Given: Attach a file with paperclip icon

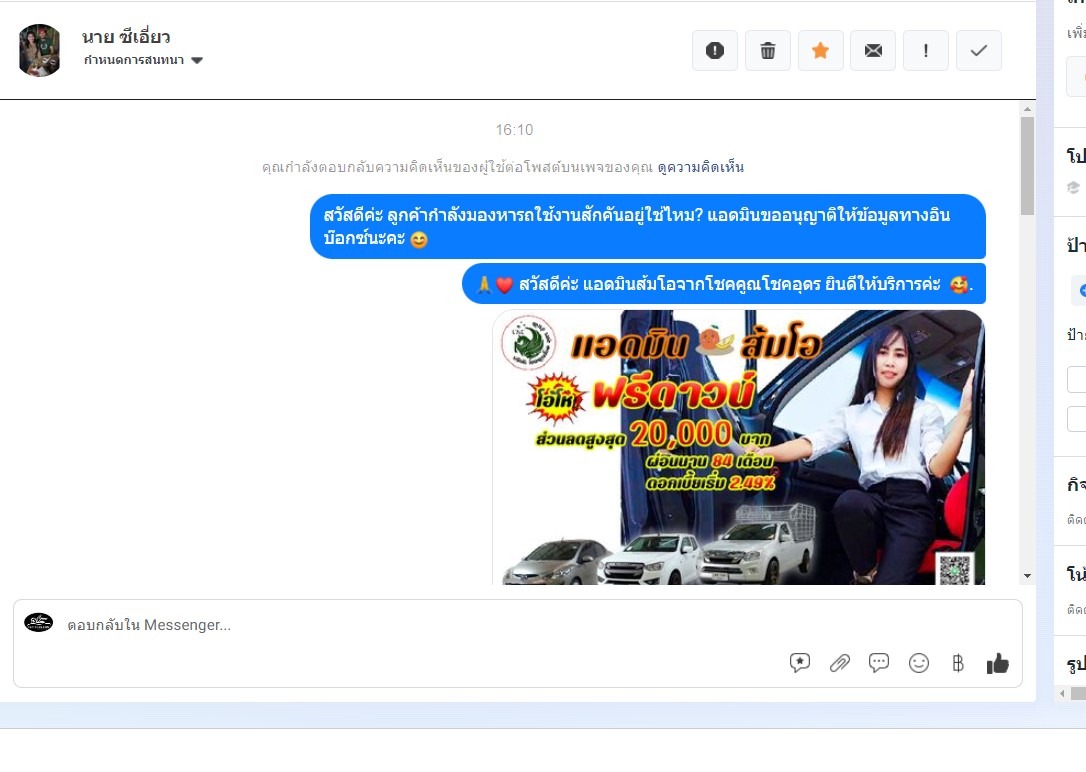Looking at the screenshot, I should click(840, 663).
